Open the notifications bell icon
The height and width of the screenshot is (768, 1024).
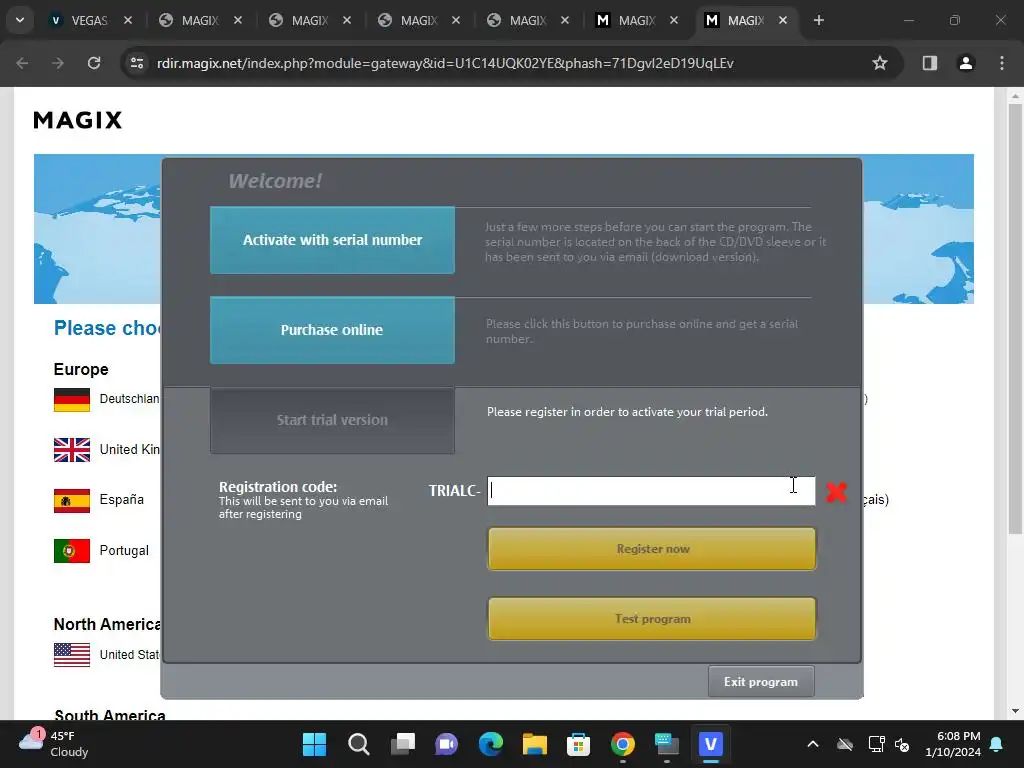pos(997,744)
